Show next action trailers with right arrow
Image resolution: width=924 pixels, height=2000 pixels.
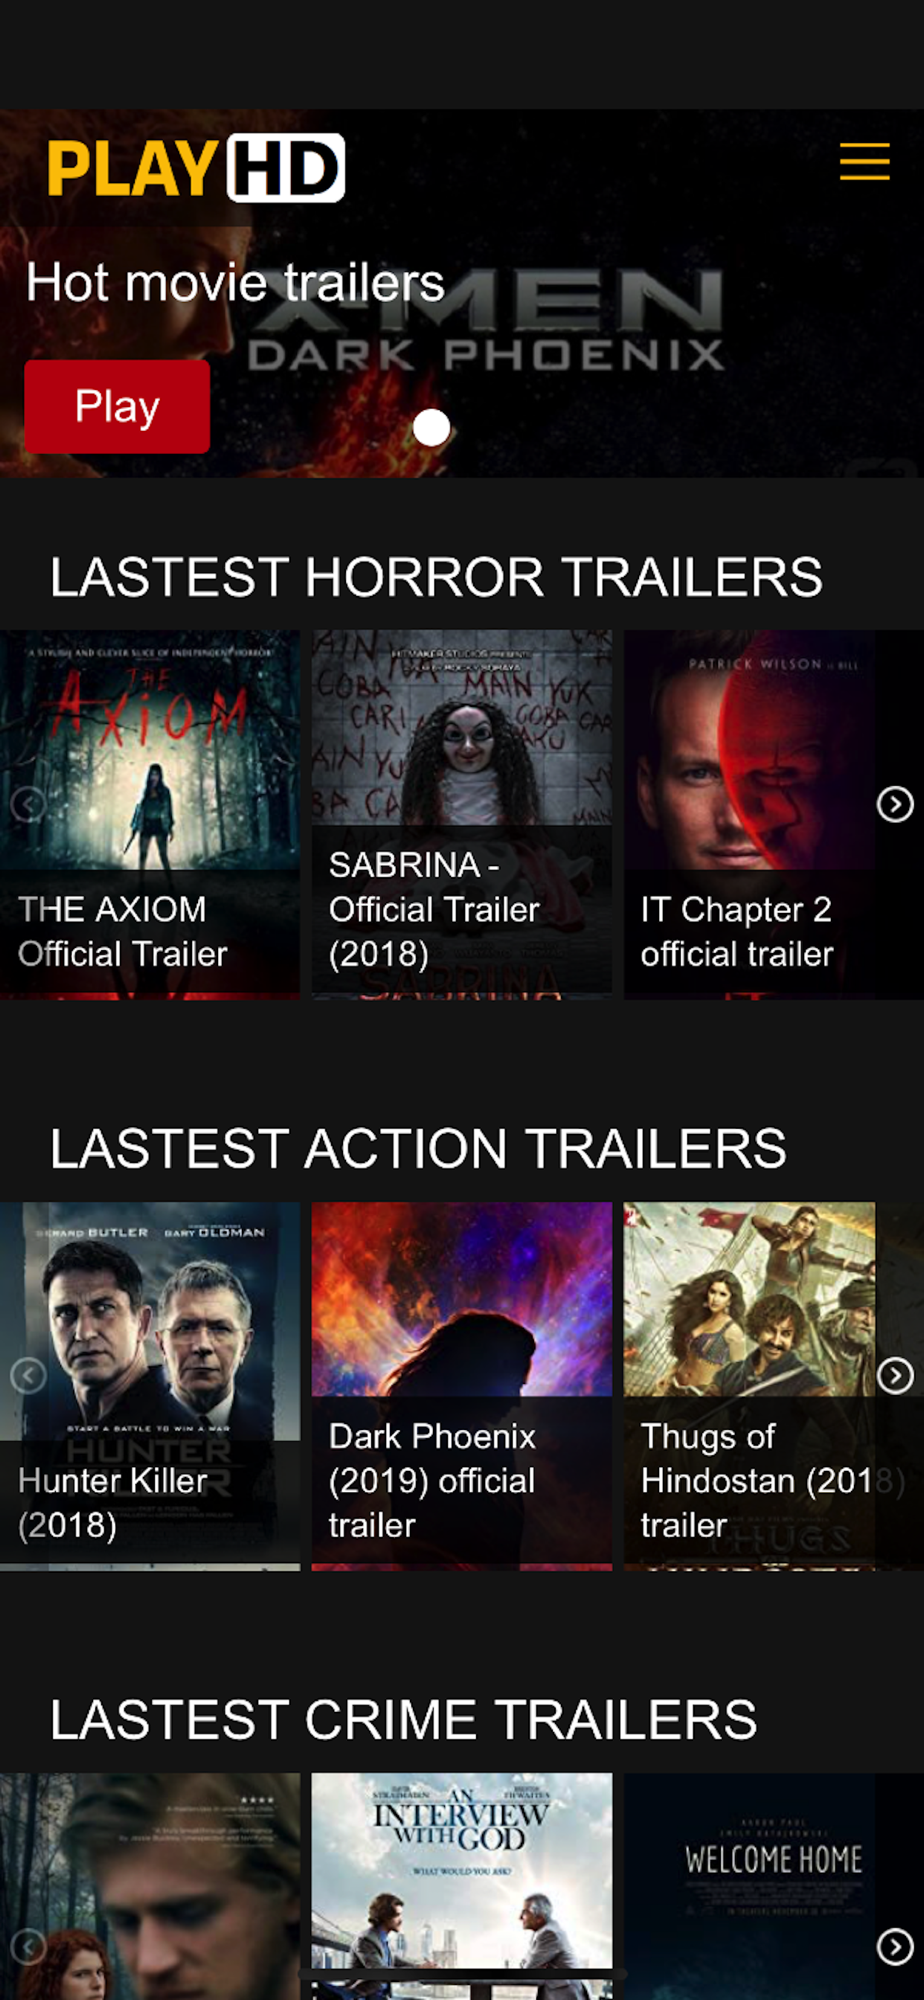pyautogui.click(x=895, y=1376)
